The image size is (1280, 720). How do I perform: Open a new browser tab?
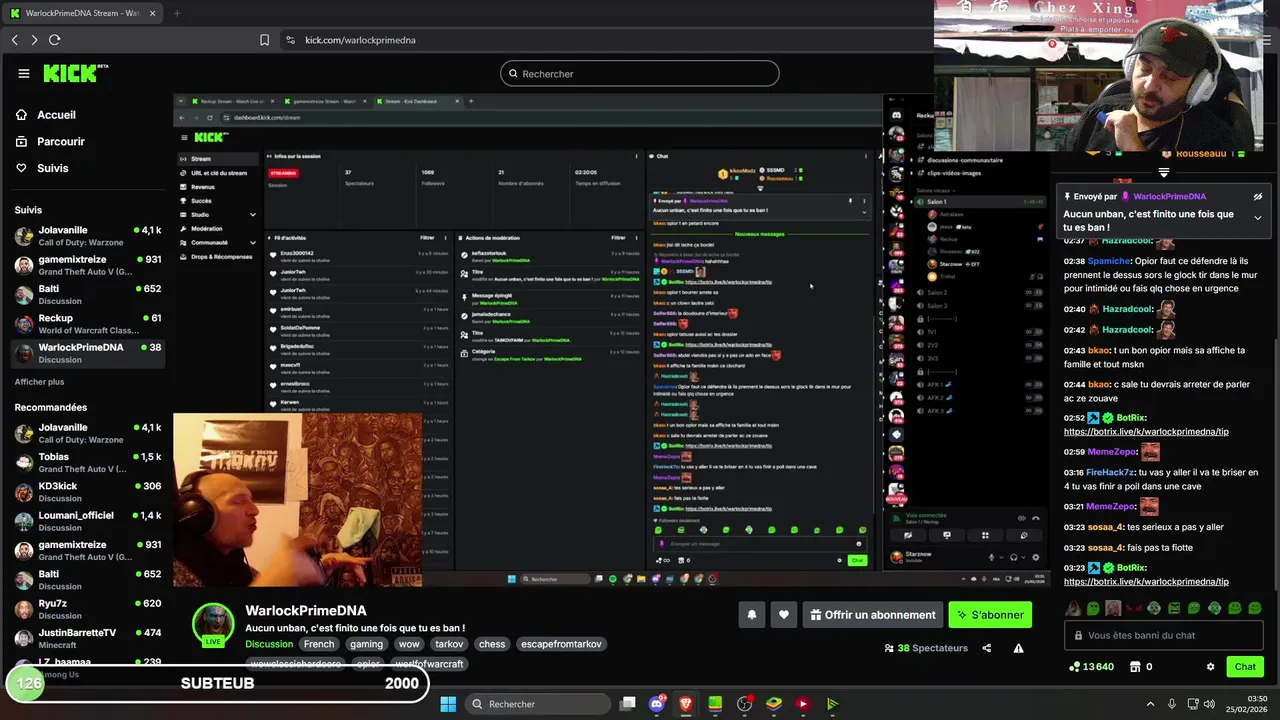click(177, 13)
